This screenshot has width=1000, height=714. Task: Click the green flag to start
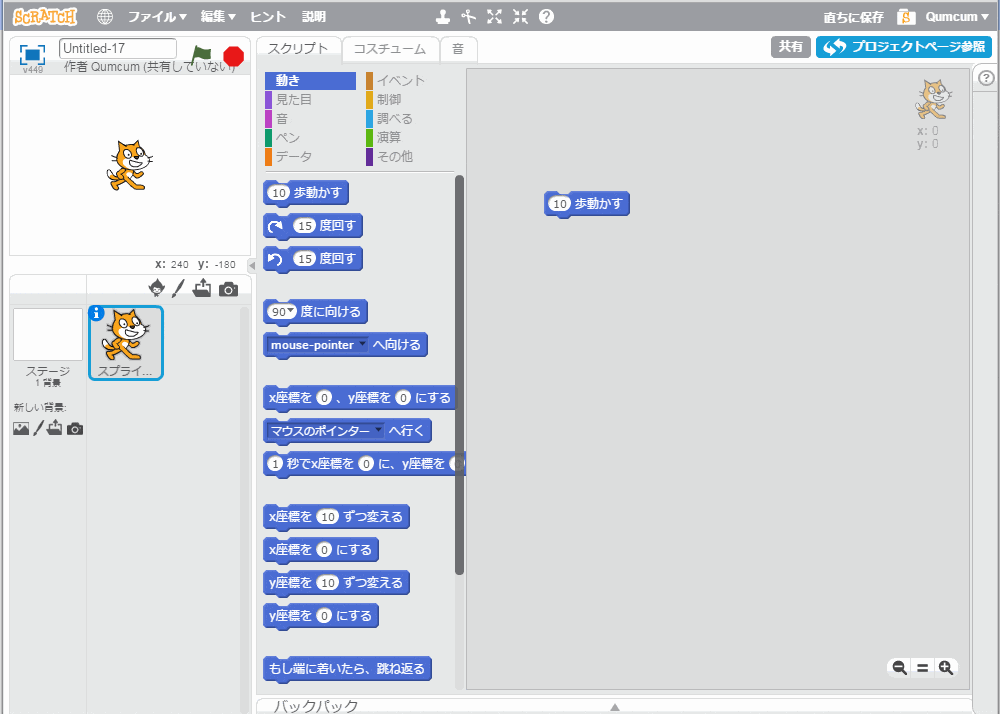pyautogui.click(x=202, y=55)
